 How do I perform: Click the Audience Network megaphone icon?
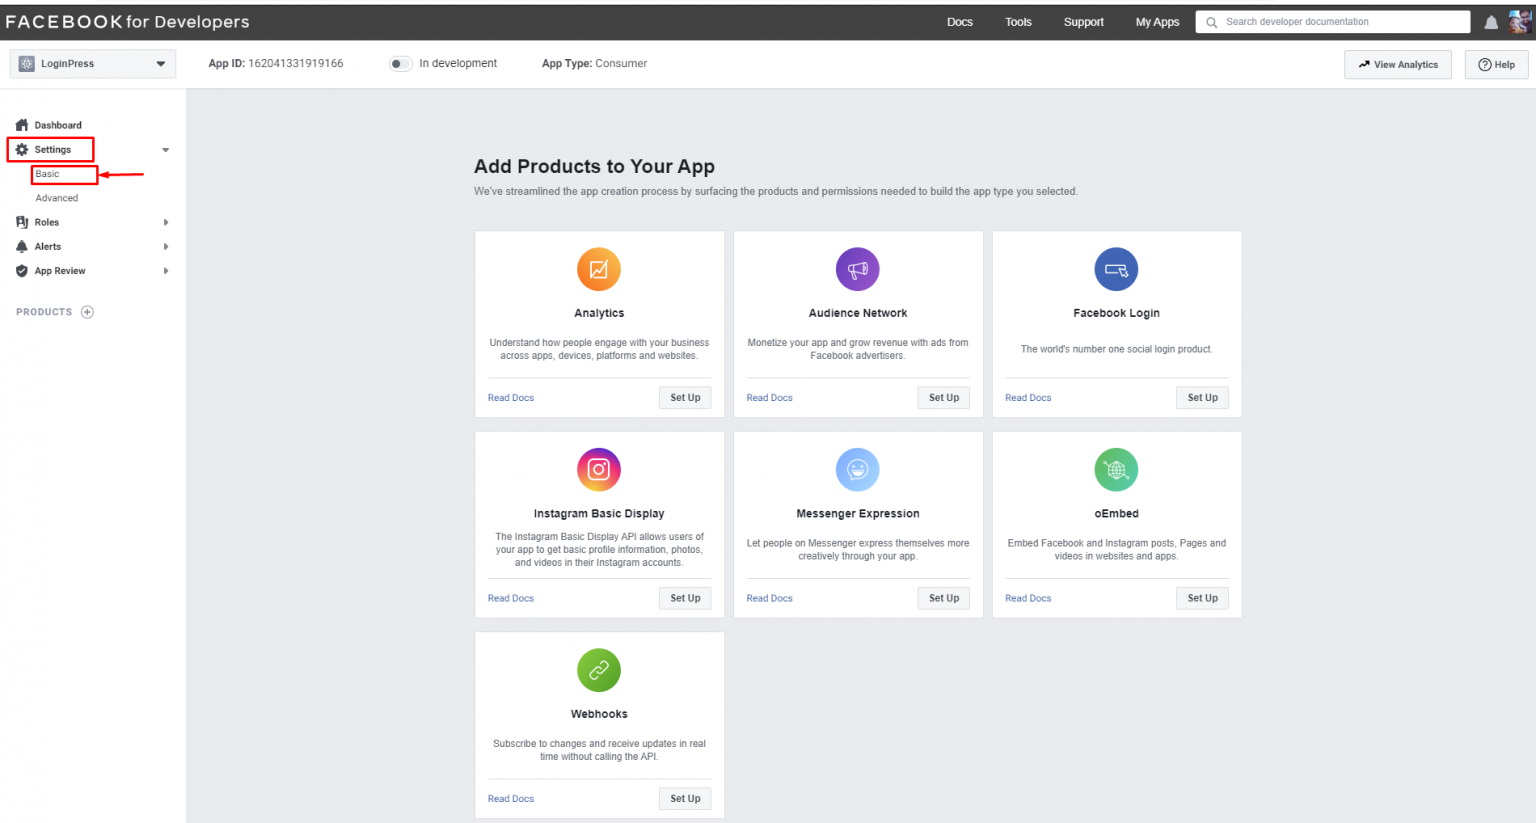[857, 268]
